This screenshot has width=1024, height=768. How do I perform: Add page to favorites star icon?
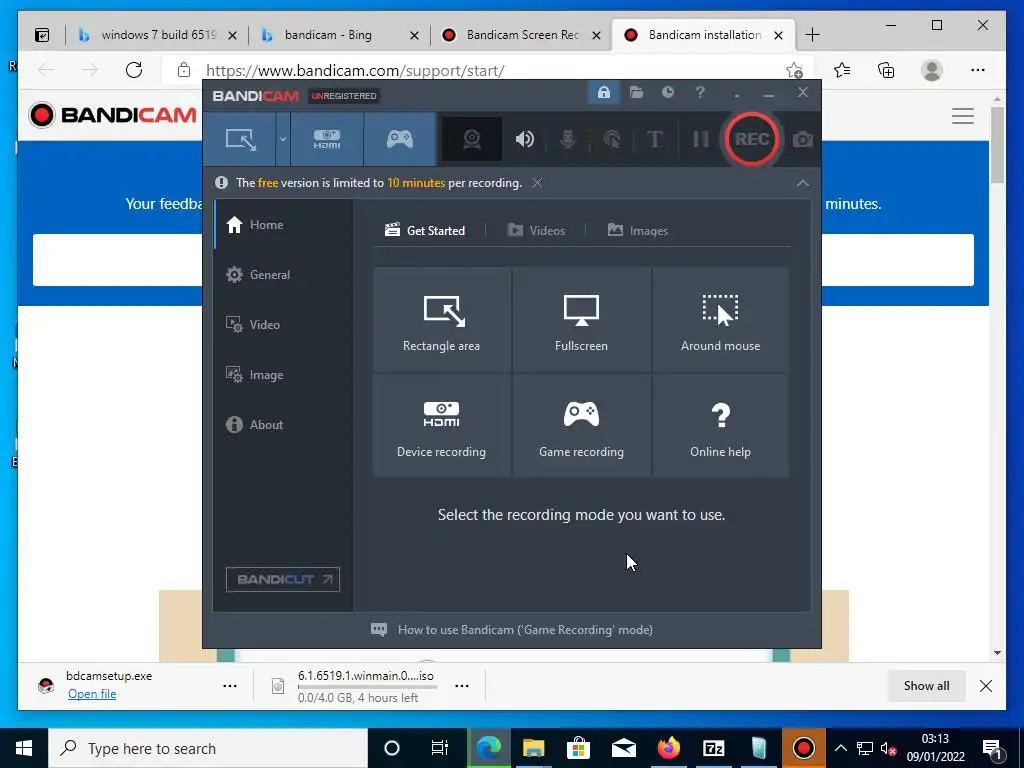point(794,70)
